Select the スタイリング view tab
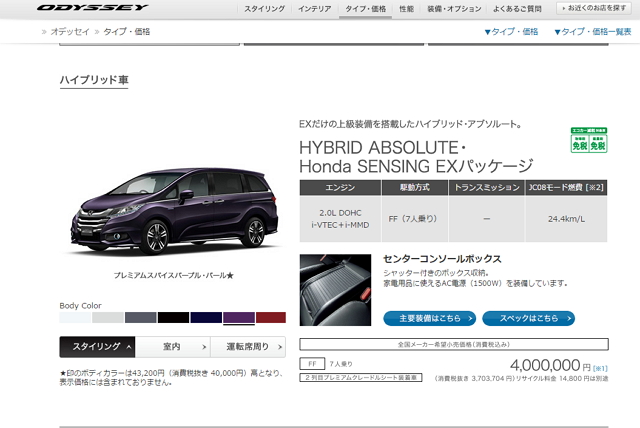 pos(97,347)
